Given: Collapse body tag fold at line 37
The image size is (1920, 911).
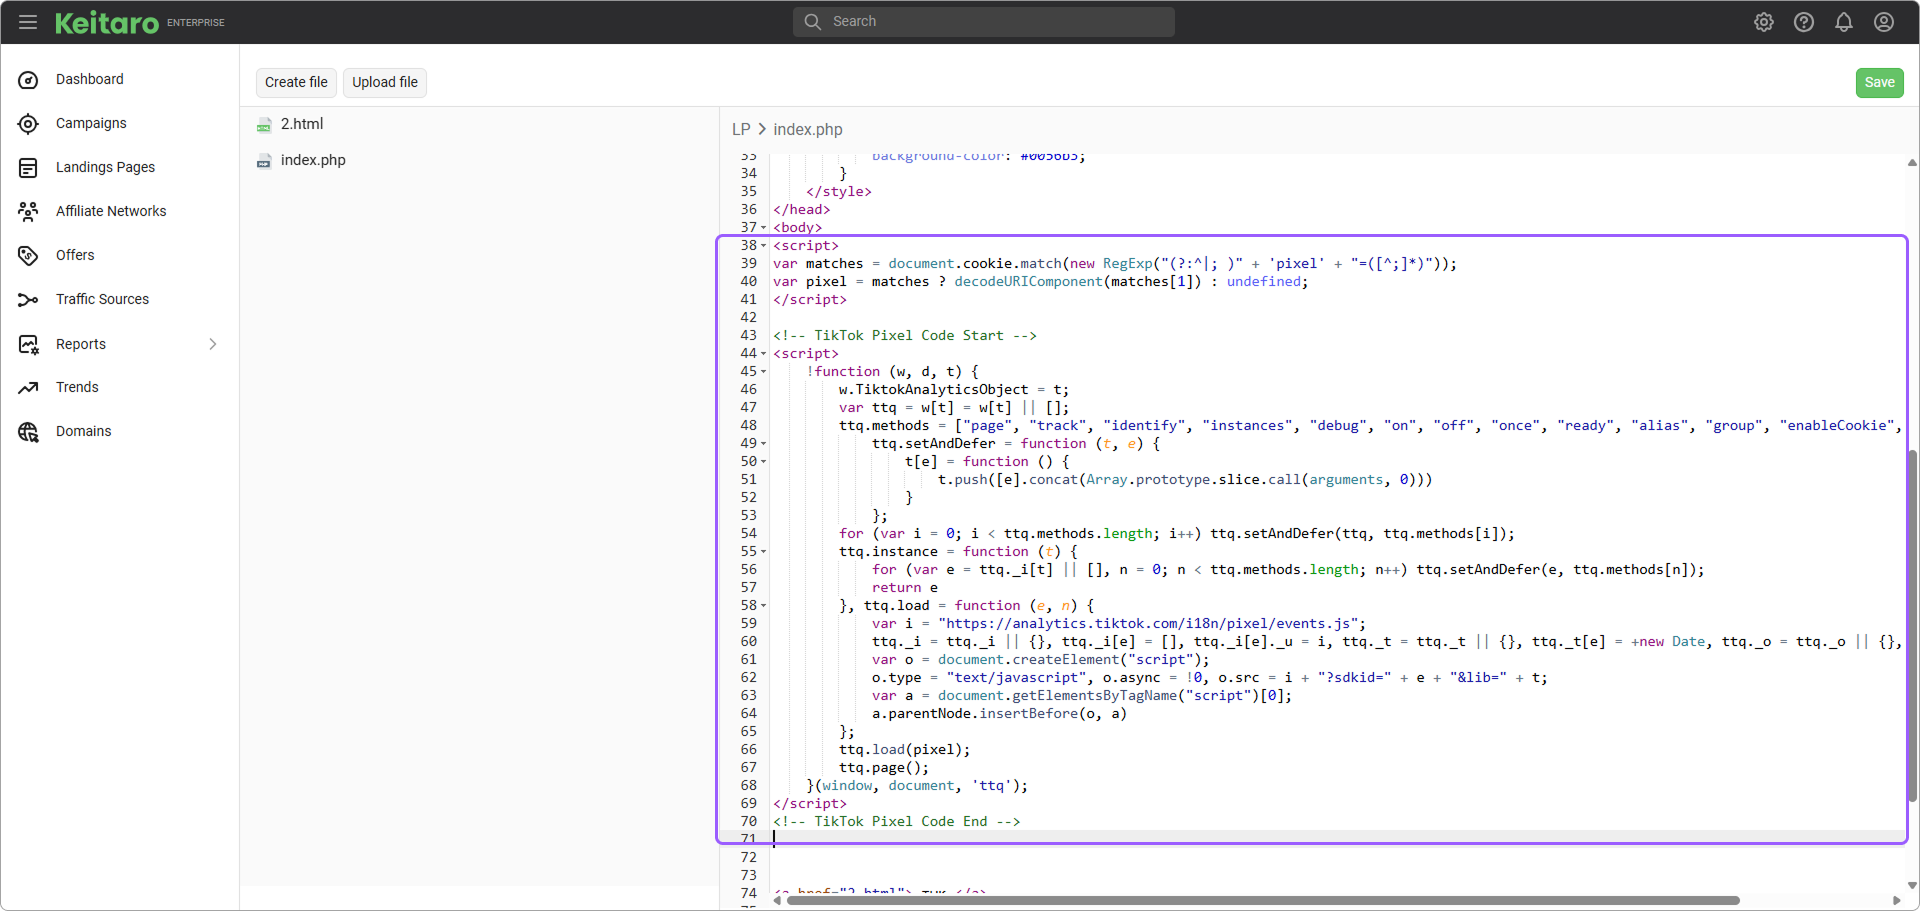Looking at the screenshot, I should [764, 228].
